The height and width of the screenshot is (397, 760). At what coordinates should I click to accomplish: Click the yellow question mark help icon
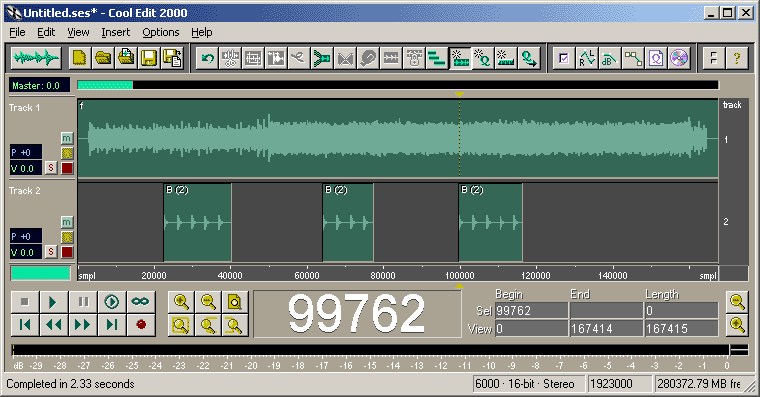(x=737, y=58)
